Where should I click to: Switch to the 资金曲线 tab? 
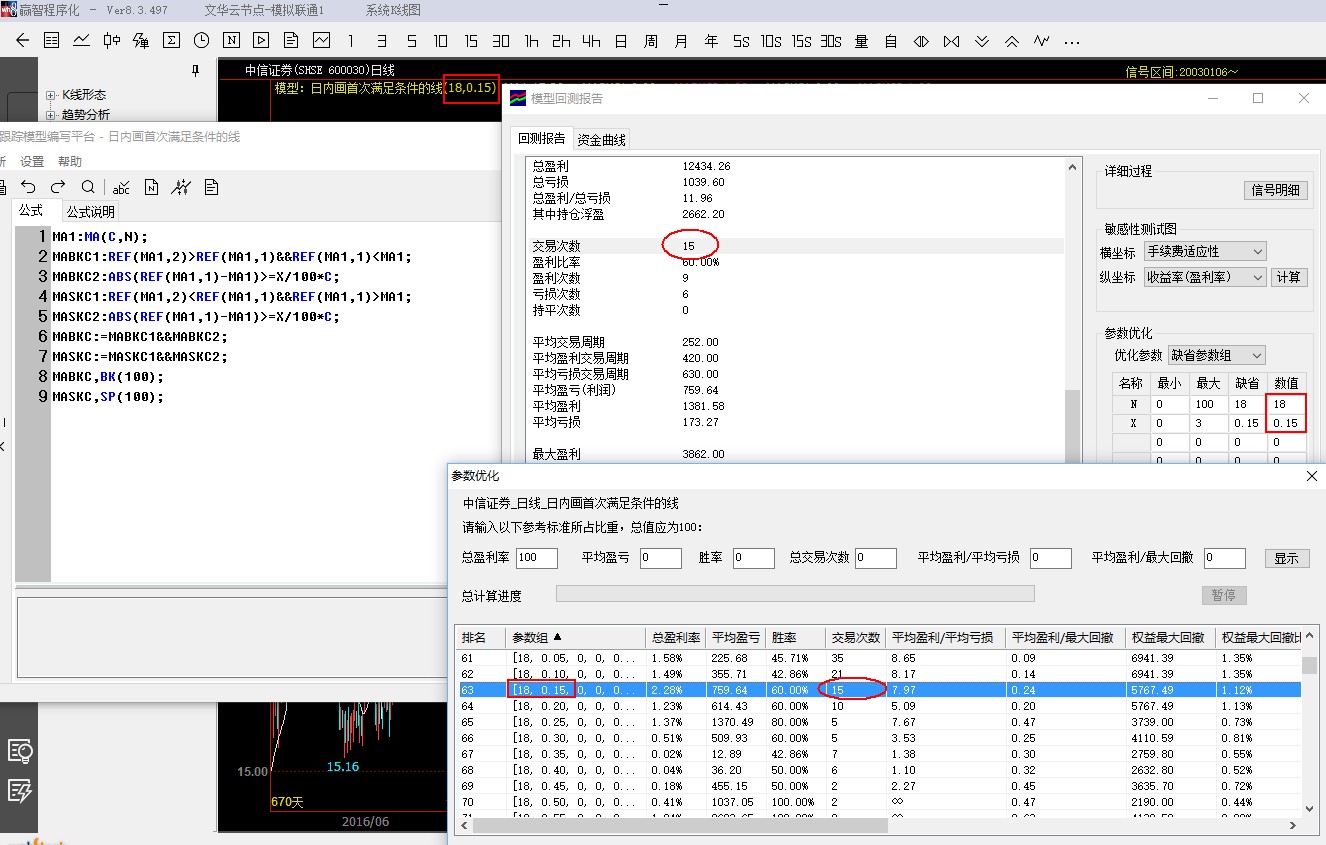tap(601, 140)
